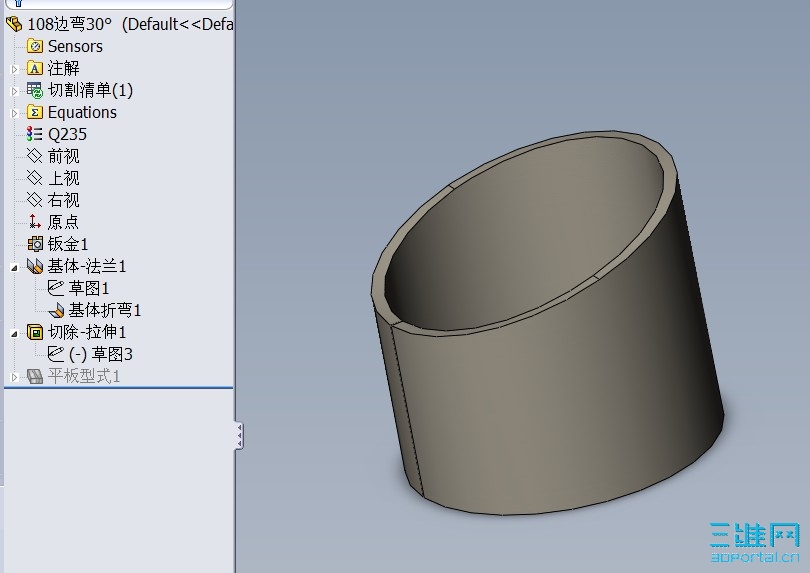Select the 切除-拉伸1 label
Viewport: 810px width, 573px height.
pyautogui.click(x=87, y=332)
